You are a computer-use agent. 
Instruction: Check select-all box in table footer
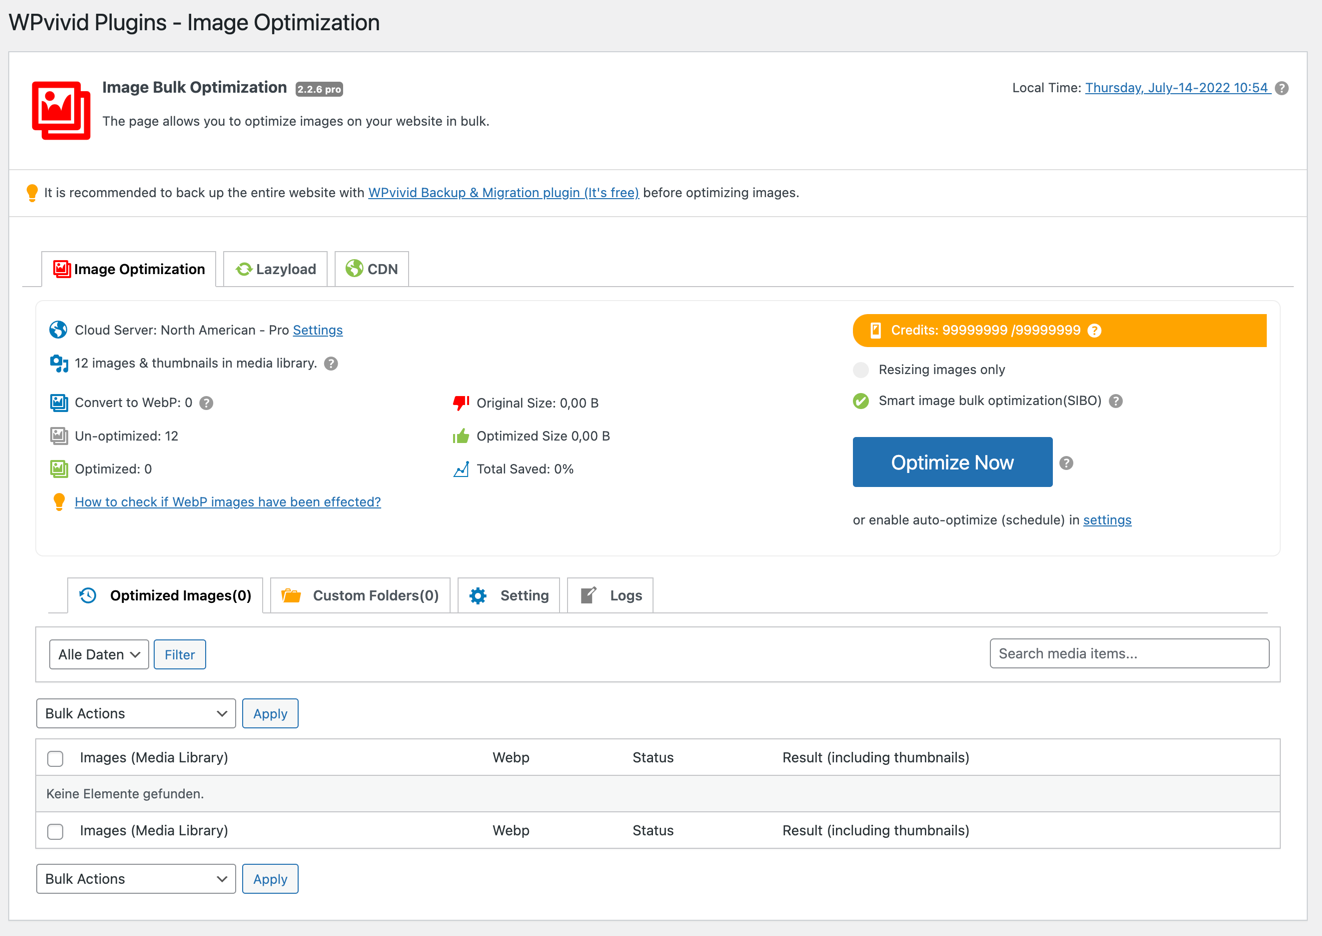click(x=56, y=831)
